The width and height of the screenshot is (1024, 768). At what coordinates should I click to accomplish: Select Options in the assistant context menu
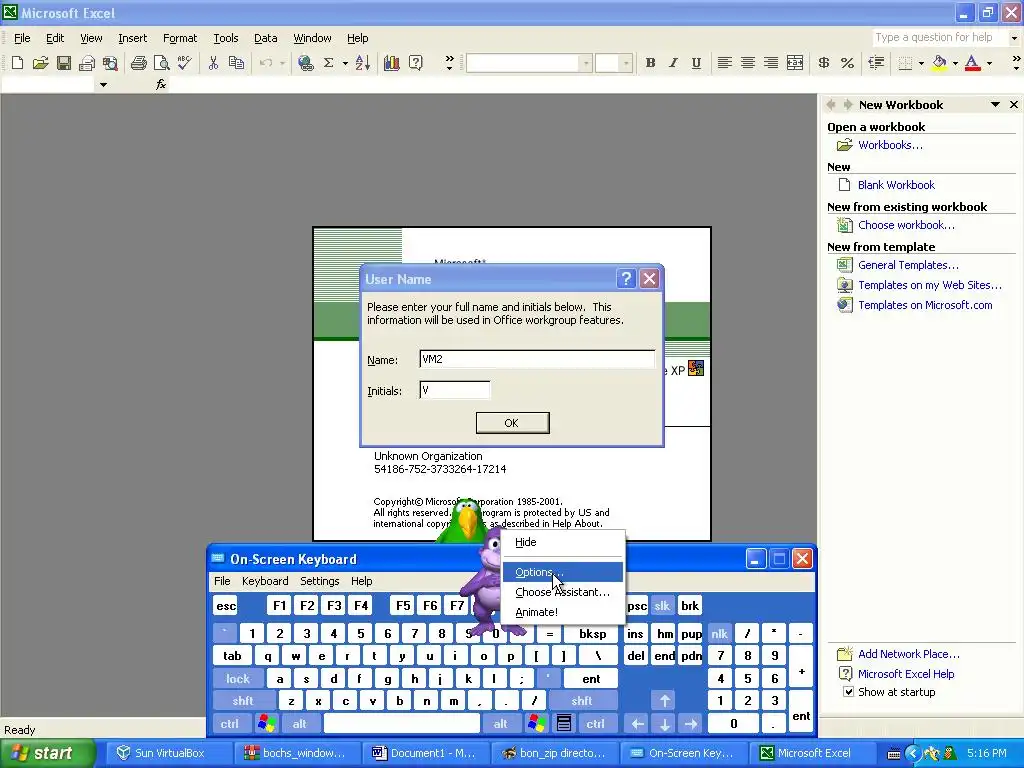pyautogui.click(x=562, y=572)
